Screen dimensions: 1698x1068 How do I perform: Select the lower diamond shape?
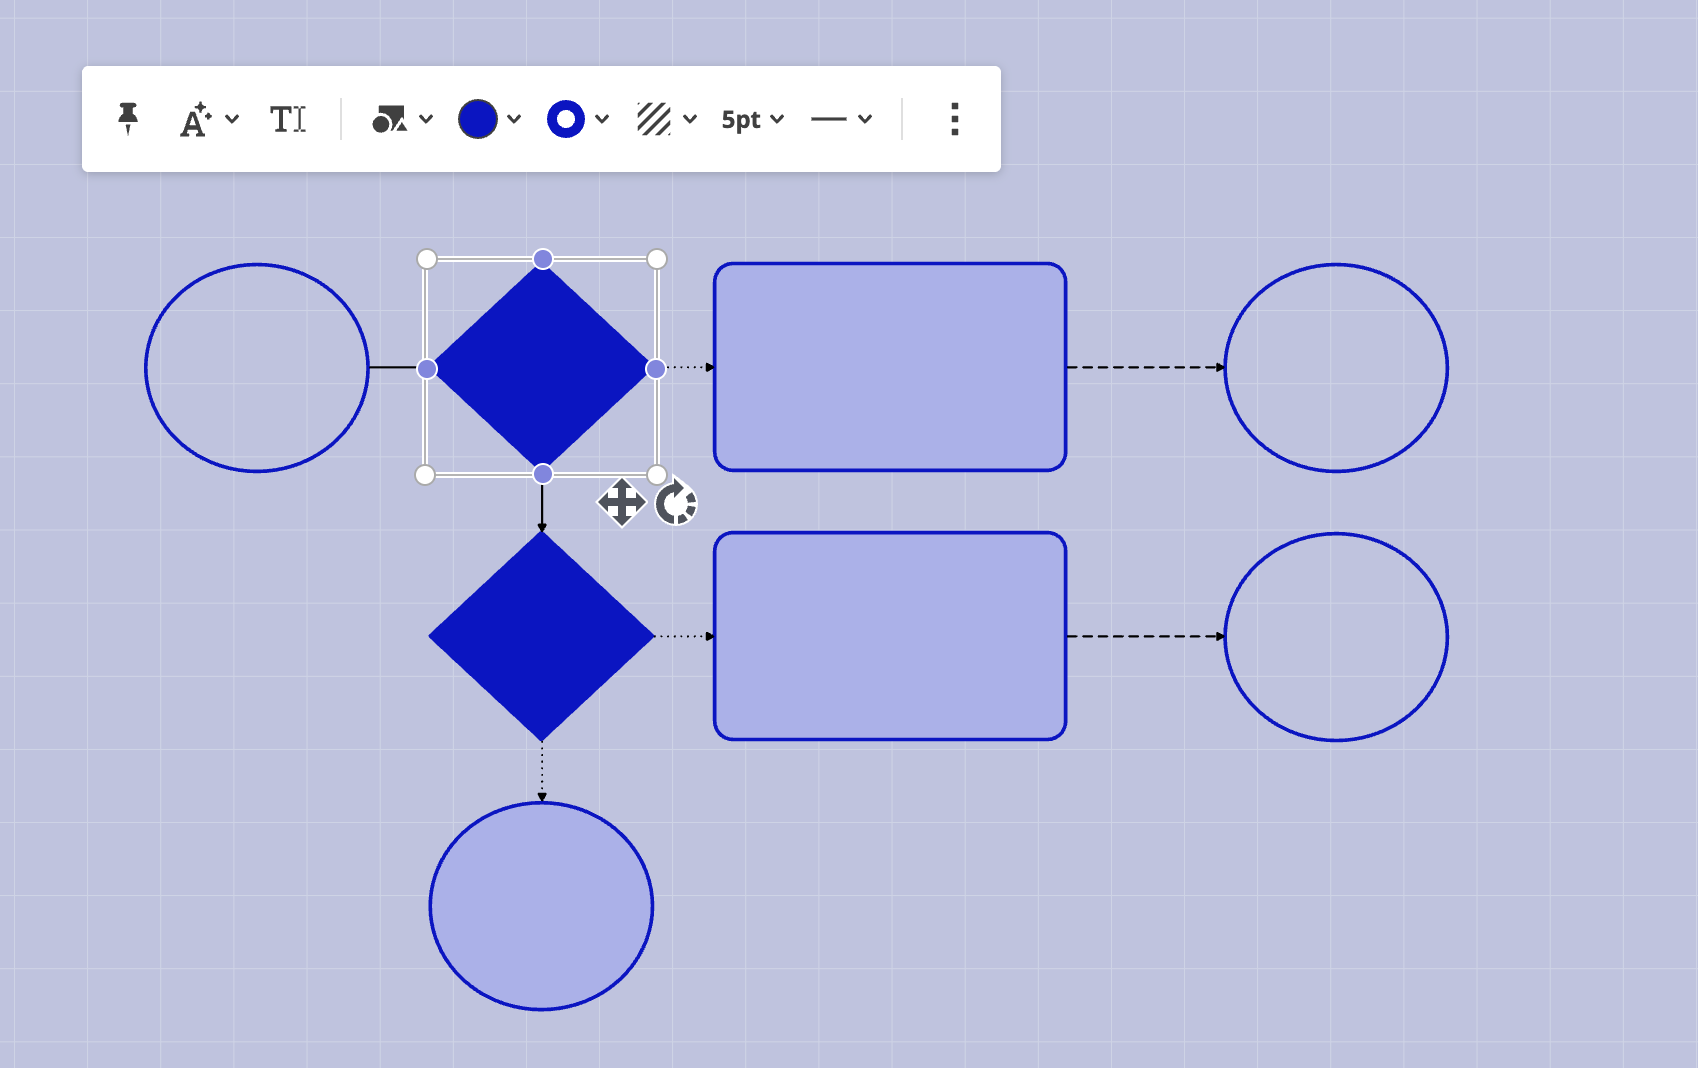click(x=542, y=635)
